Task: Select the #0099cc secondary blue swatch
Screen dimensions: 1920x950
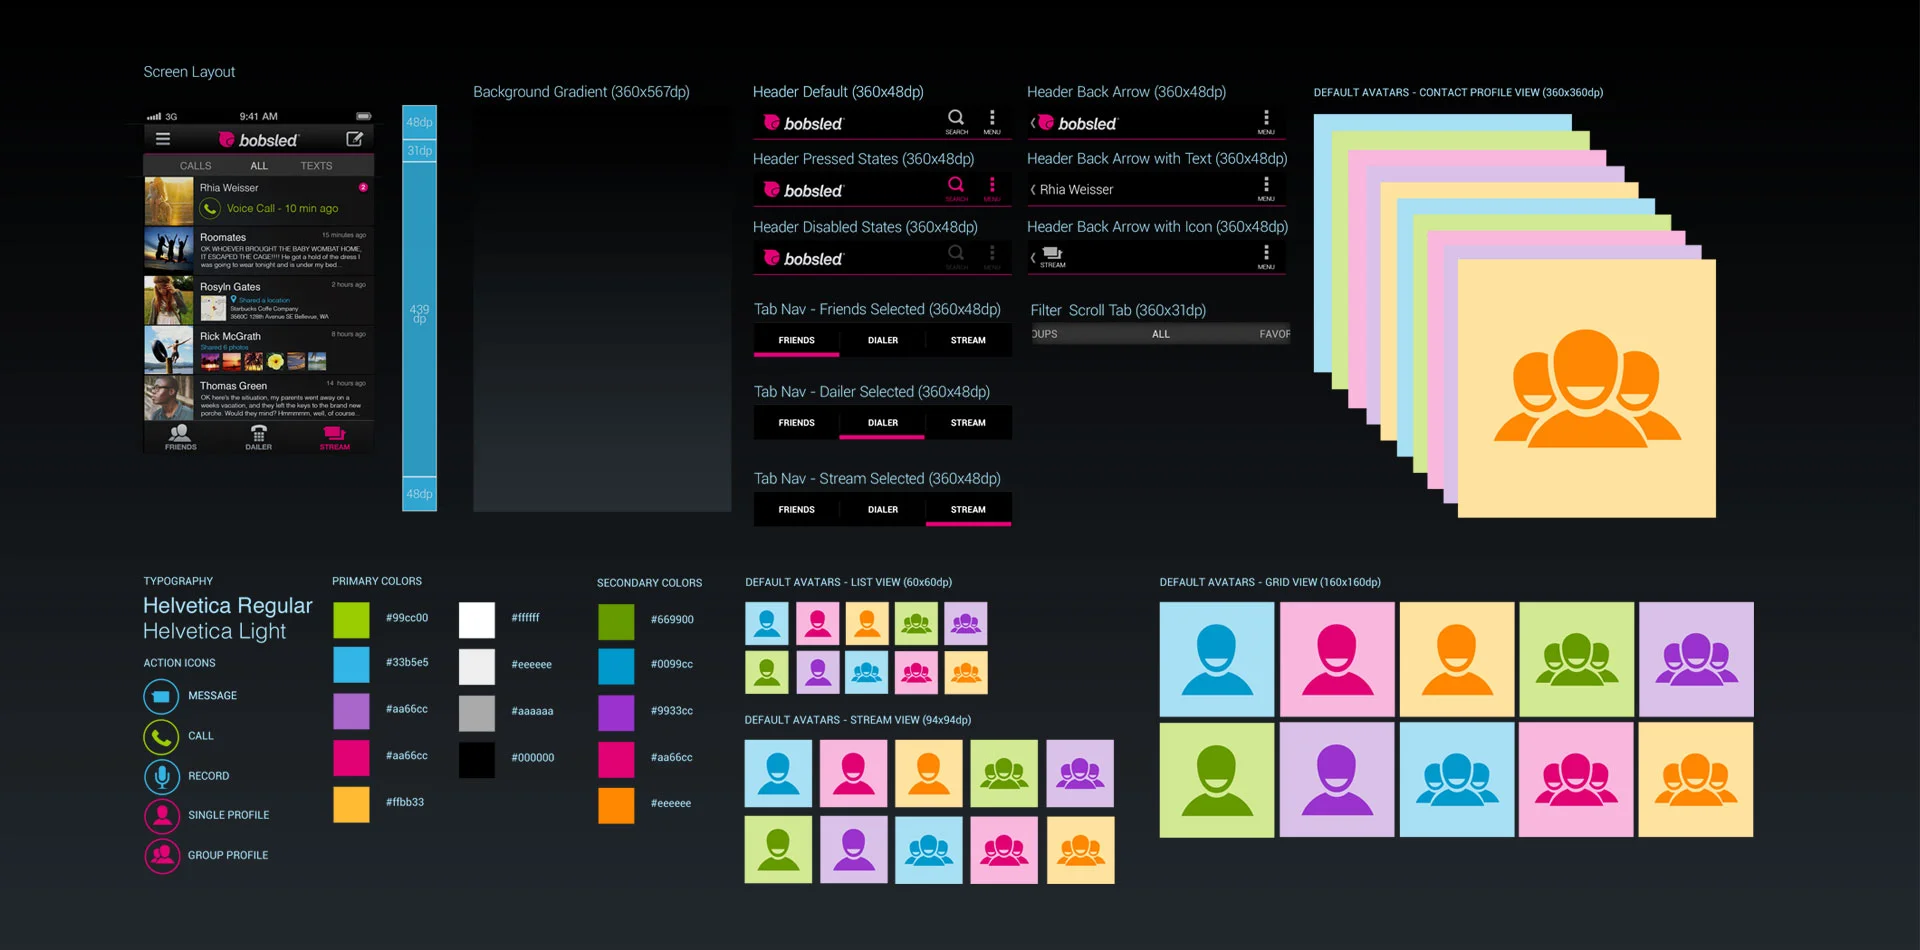Action: click(616, 666)
